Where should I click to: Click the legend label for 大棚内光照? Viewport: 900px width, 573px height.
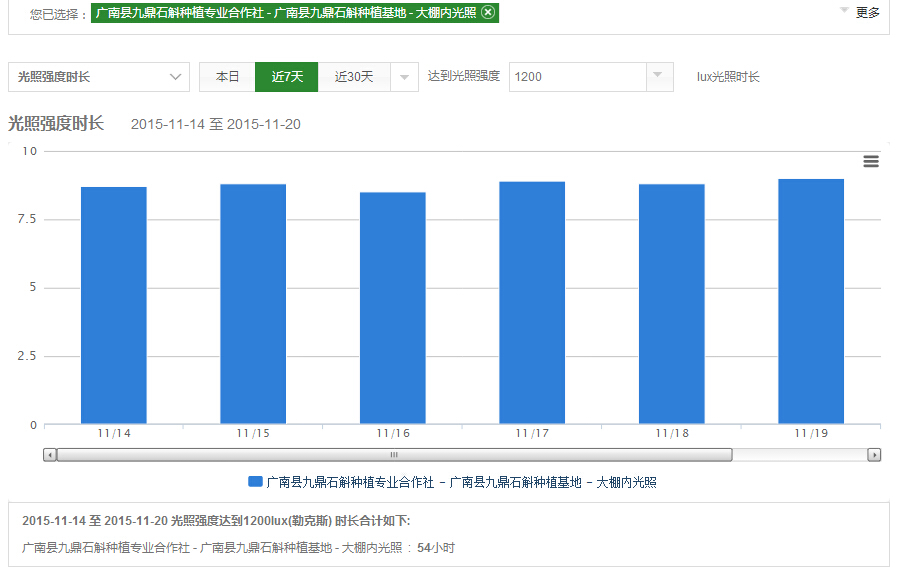461,482
